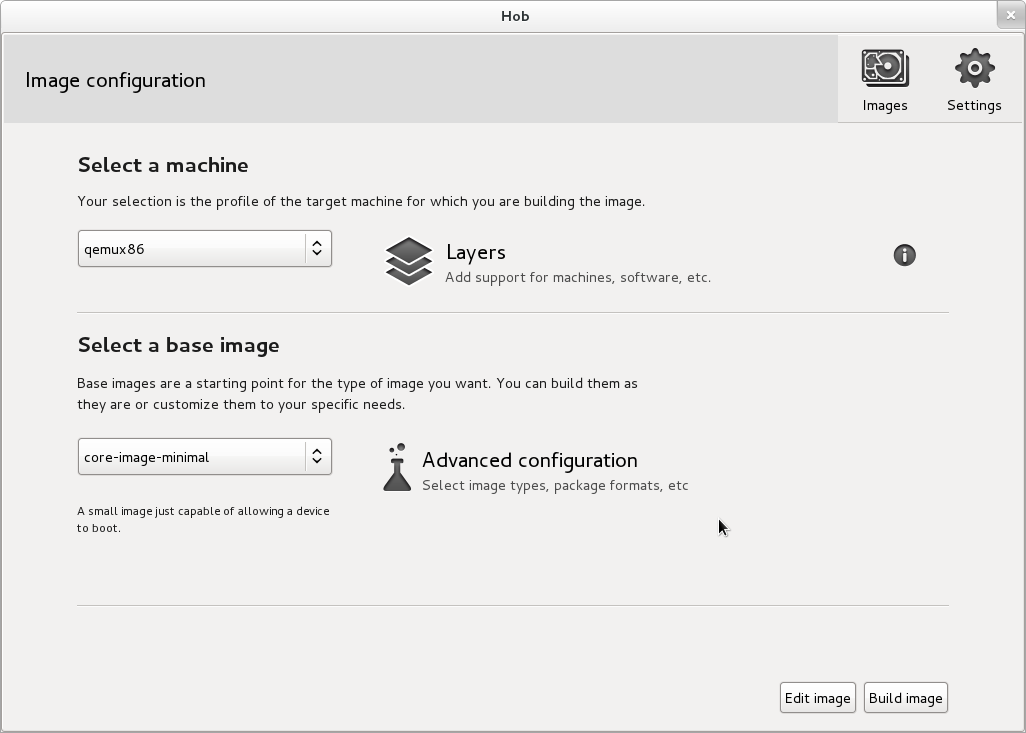Open the Layers link title

coord(476,252)
